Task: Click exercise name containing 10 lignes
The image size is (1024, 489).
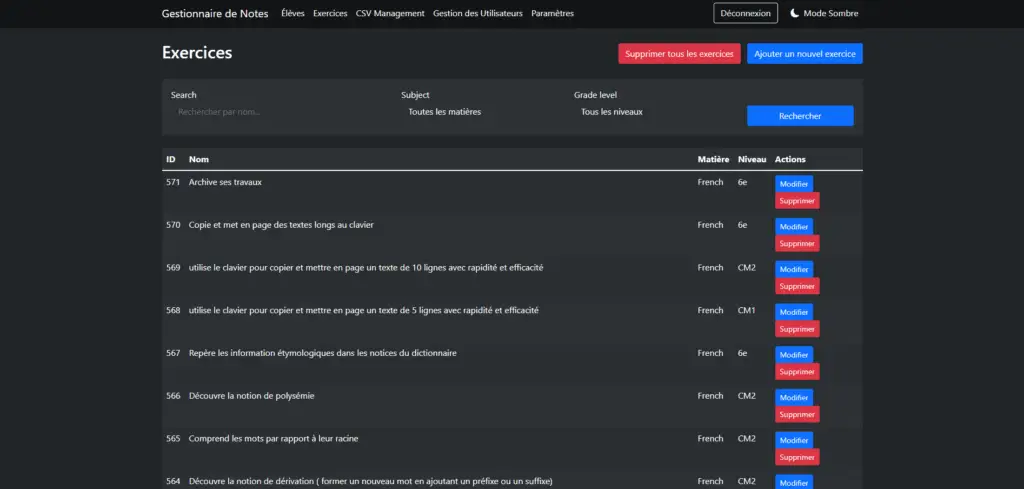Action: tap(366, 268)
